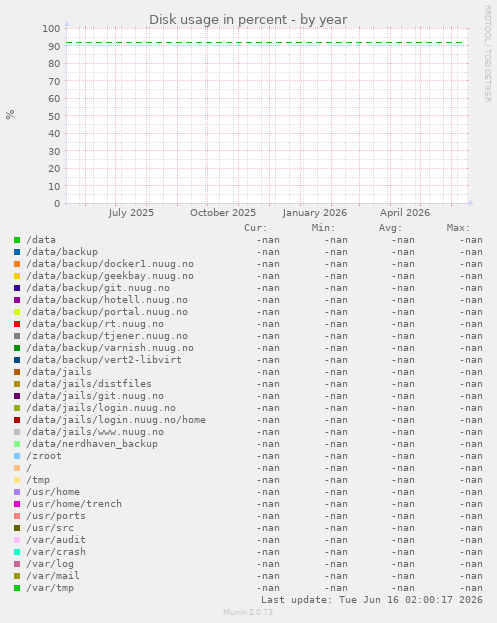
Task: Select /data/backup/varnish.nuug.no label
Action: point(110,348)
